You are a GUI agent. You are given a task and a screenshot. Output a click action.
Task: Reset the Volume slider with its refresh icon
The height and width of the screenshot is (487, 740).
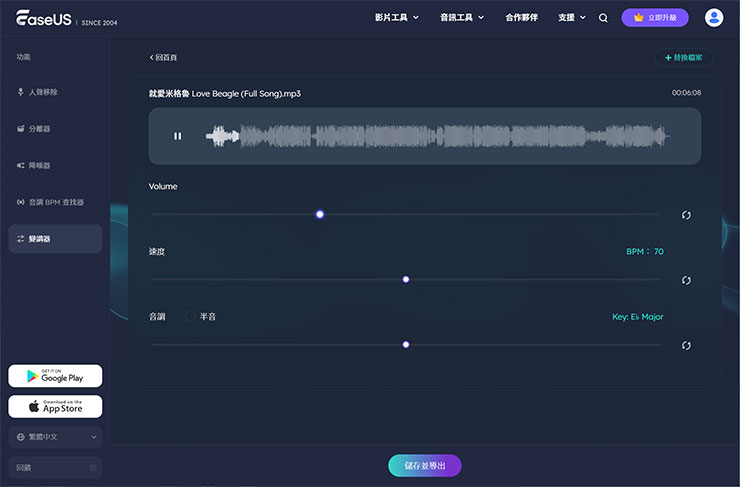pos(686,215)
